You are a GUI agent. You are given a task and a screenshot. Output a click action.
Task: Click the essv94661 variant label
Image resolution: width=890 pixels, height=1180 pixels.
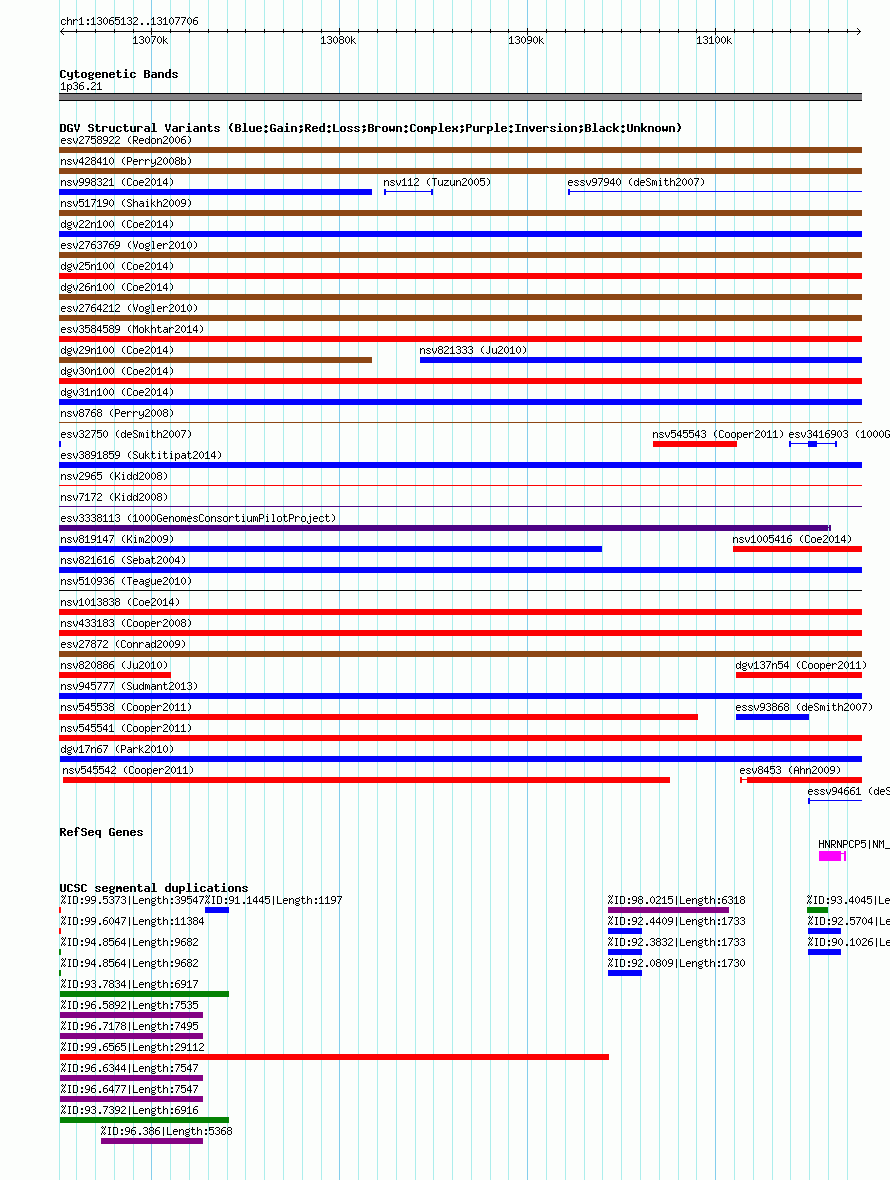[x=849, y=793]
